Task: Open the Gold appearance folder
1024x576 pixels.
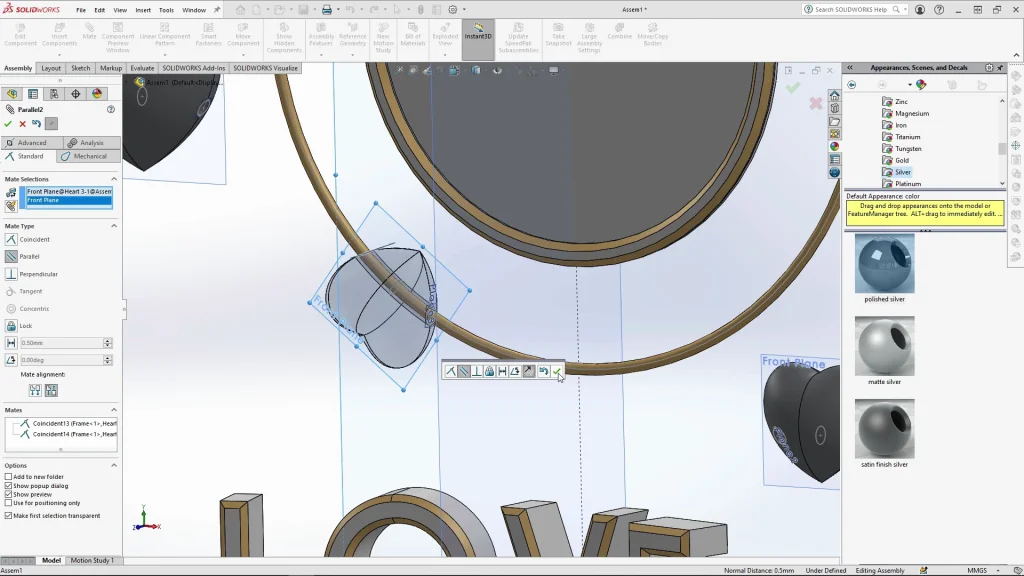Action: pos(901,160)
